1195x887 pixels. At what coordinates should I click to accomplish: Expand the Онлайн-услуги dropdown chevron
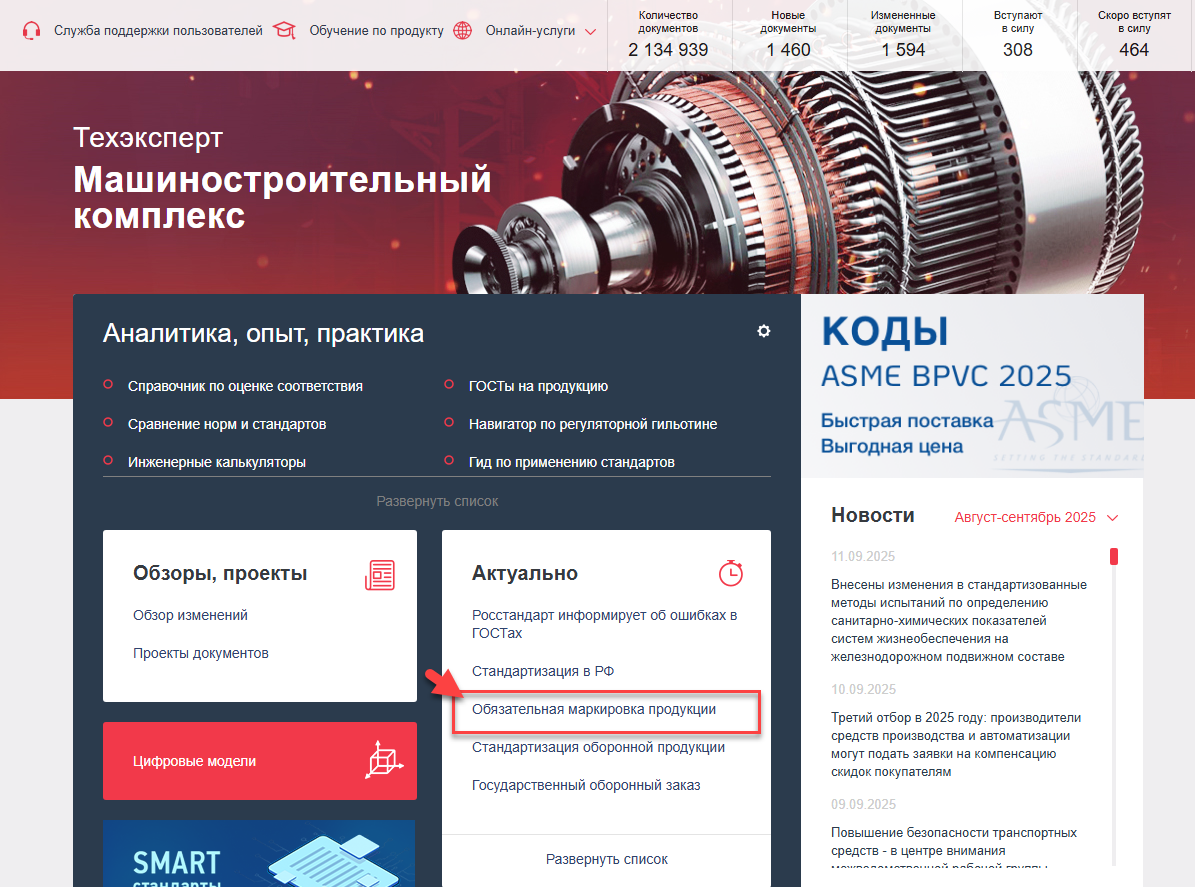pos(590,32)
